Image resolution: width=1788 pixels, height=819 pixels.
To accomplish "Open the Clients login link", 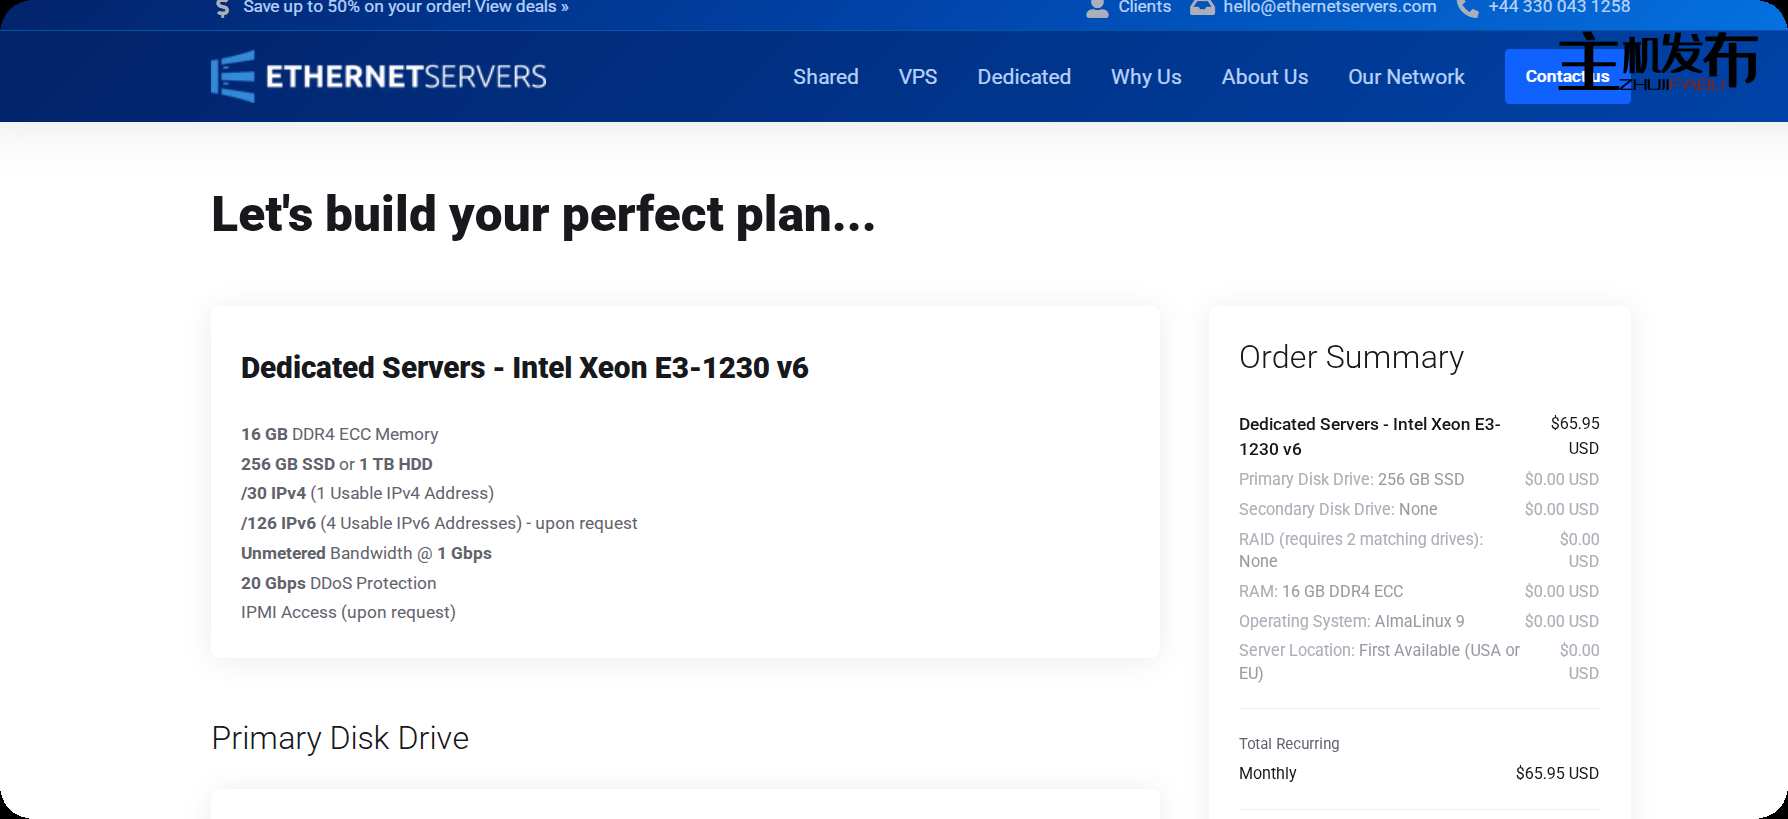I will (x=1144, y=8).
